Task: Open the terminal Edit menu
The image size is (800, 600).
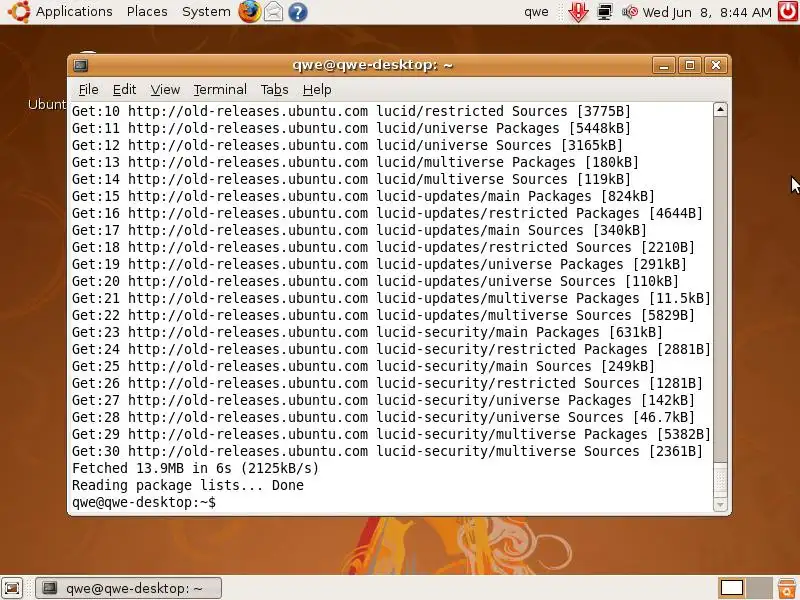Action: 124,90
